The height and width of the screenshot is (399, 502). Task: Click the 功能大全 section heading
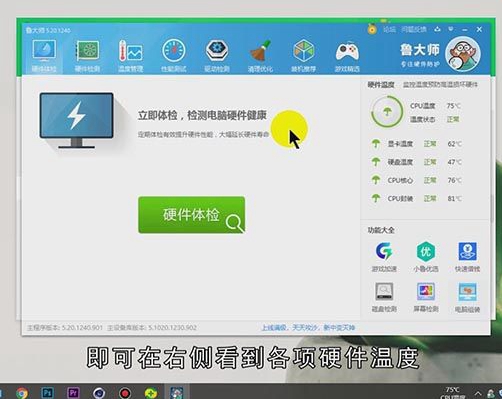[x=381, y=230]
